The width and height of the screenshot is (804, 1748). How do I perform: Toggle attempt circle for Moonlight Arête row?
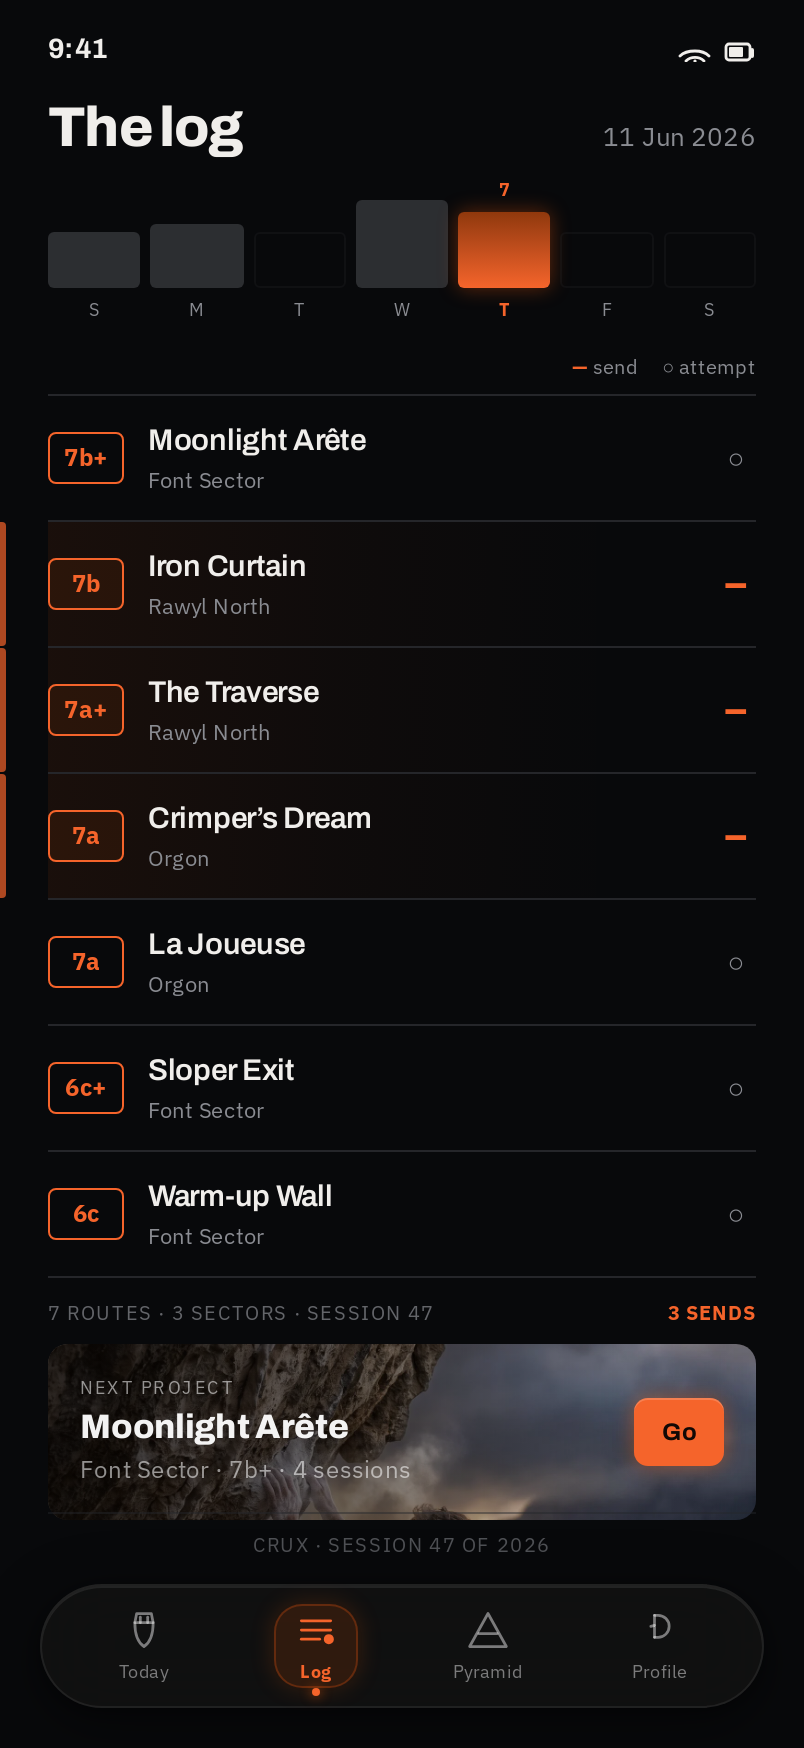point(736,460)
